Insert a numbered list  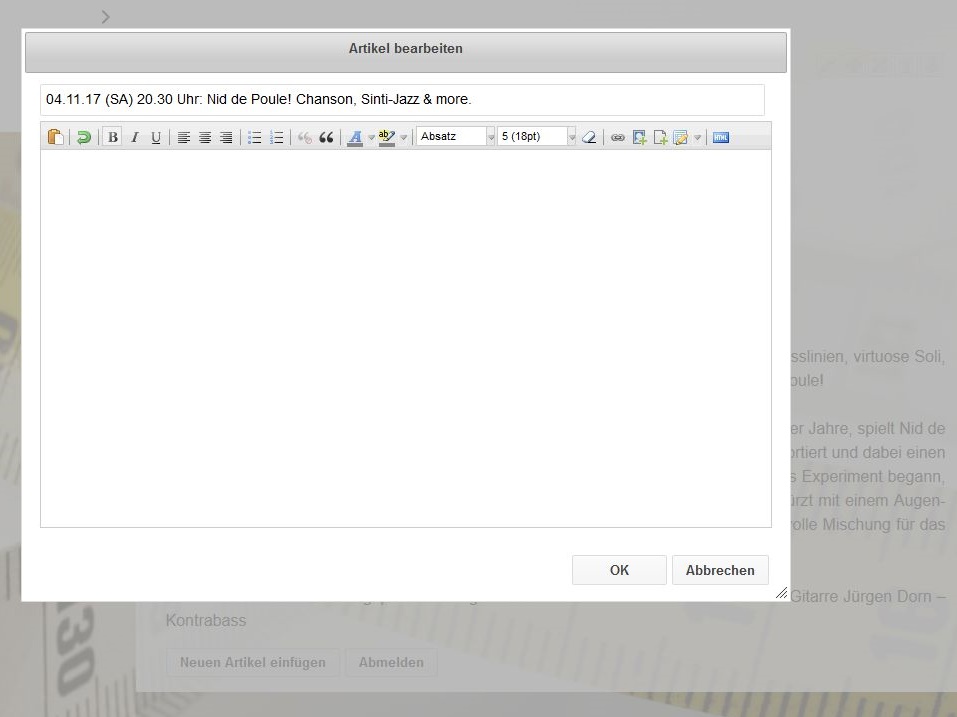click(x=277, y=137)
